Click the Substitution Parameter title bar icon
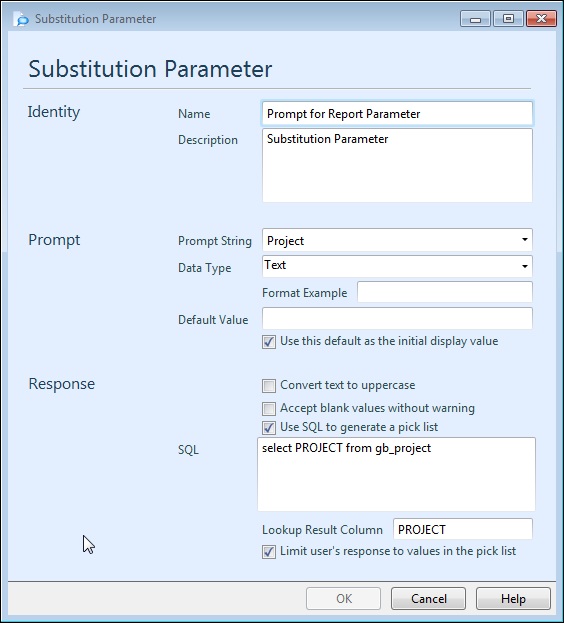The image size is (564, 623). pyautogui.click(x=21, y=19)
